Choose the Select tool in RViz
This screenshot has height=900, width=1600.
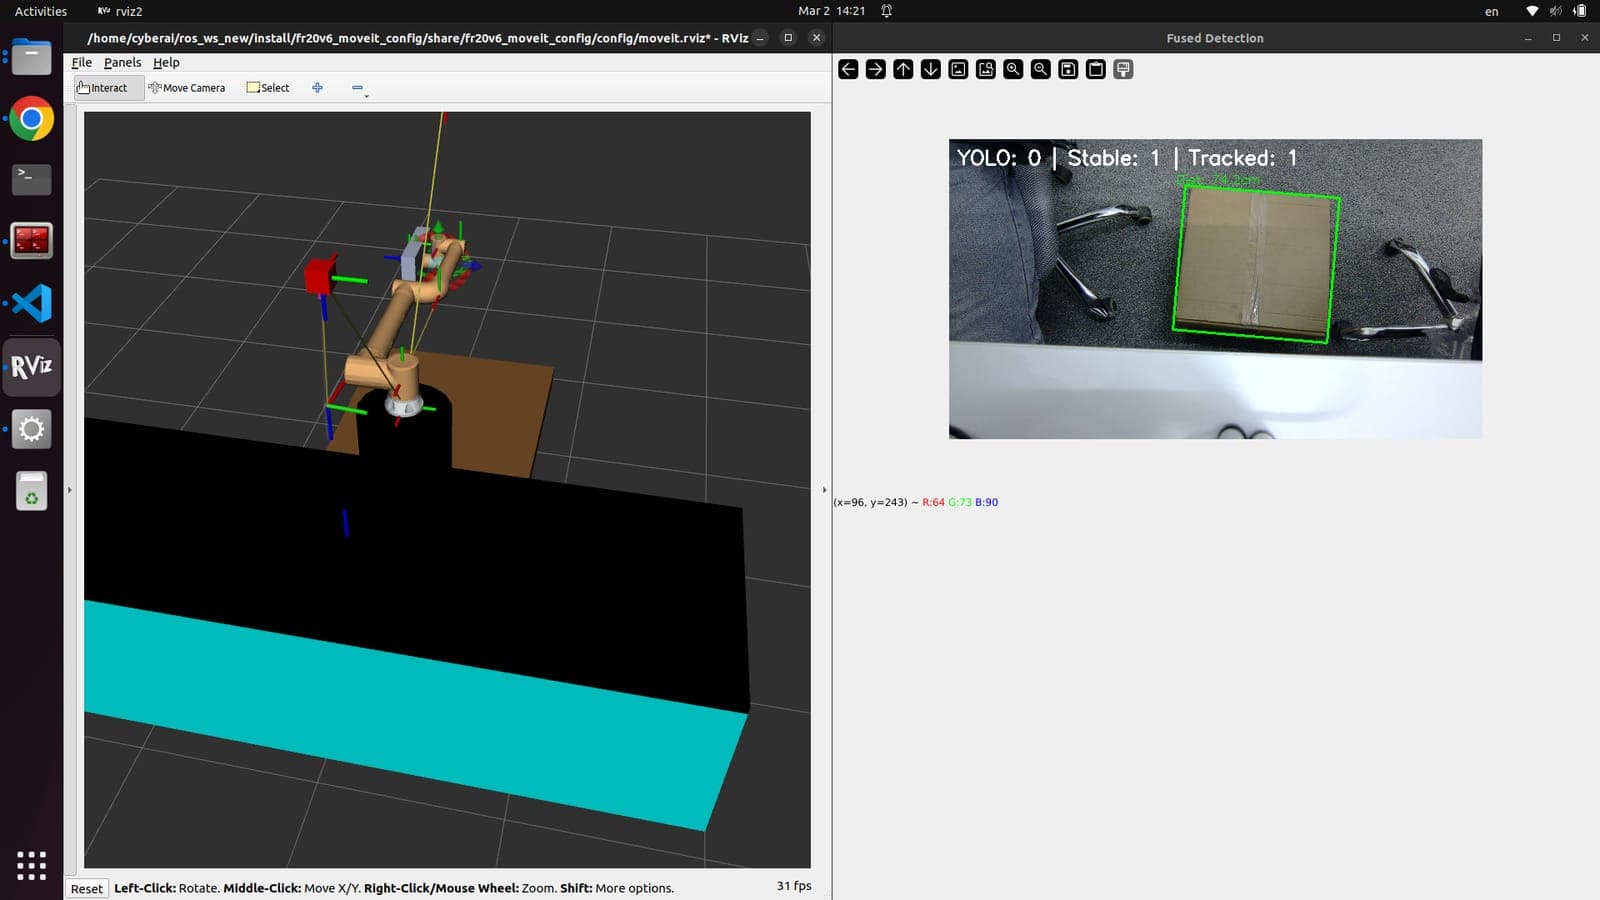pyautogui.click(x=268, y=88)
